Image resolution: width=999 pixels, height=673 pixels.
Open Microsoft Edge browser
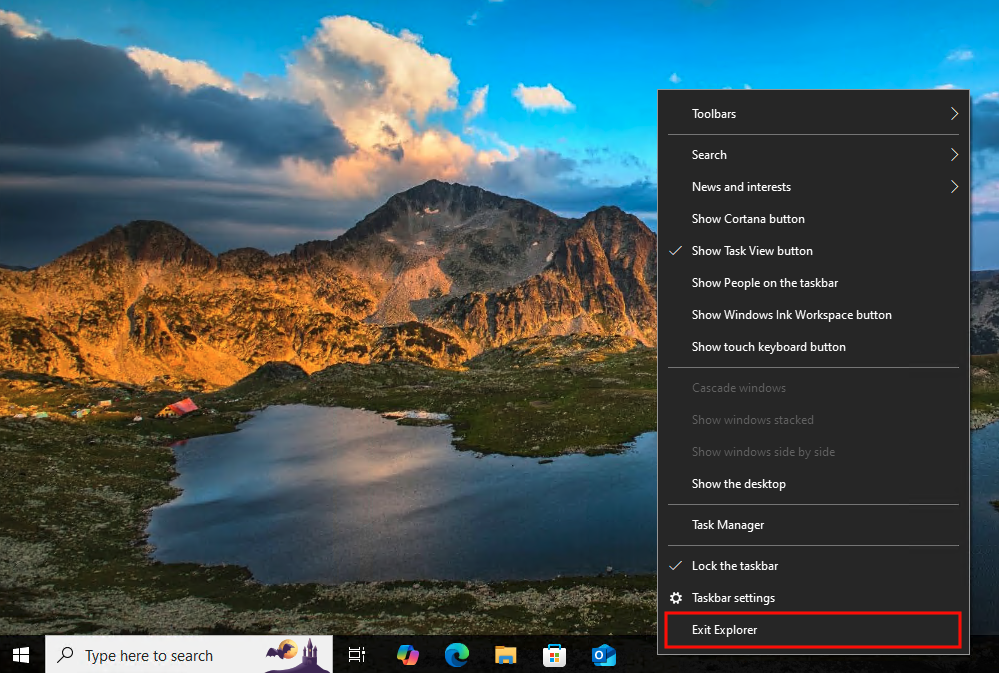coord(456,655)
